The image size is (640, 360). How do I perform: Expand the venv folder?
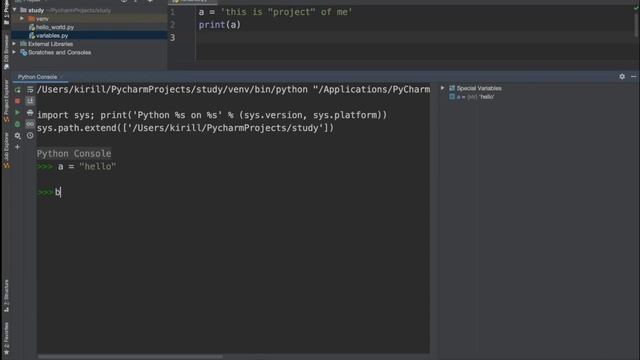22,18
